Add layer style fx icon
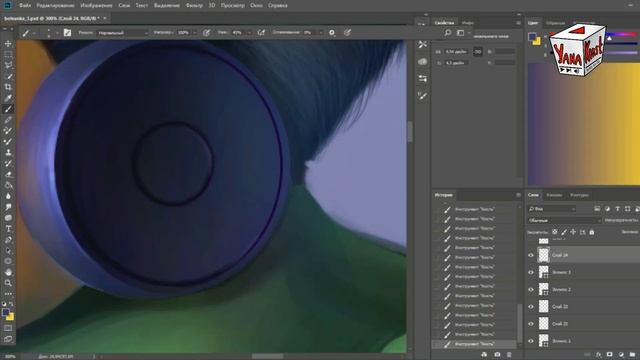 click(599, 354)
